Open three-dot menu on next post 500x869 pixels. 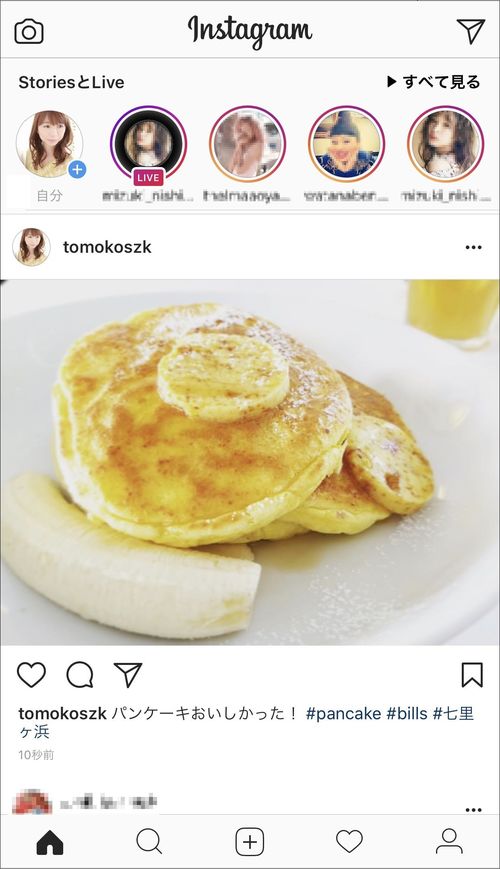(473, 810)
